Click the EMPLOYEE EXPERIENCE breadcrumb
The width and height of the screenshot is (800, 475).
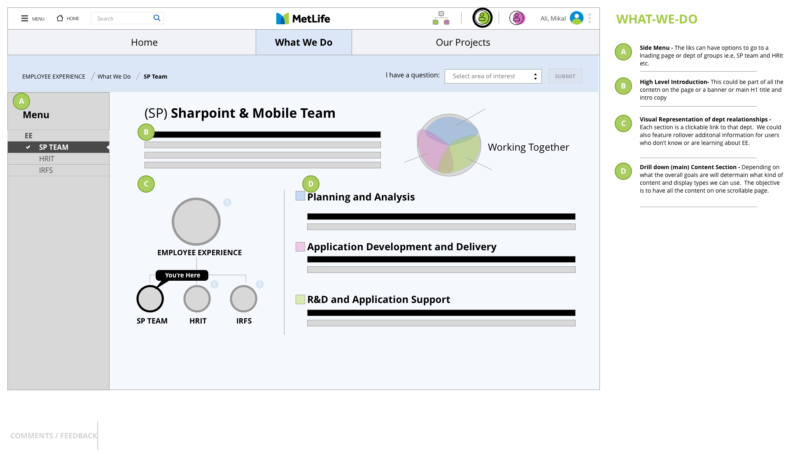pos(54,77)
